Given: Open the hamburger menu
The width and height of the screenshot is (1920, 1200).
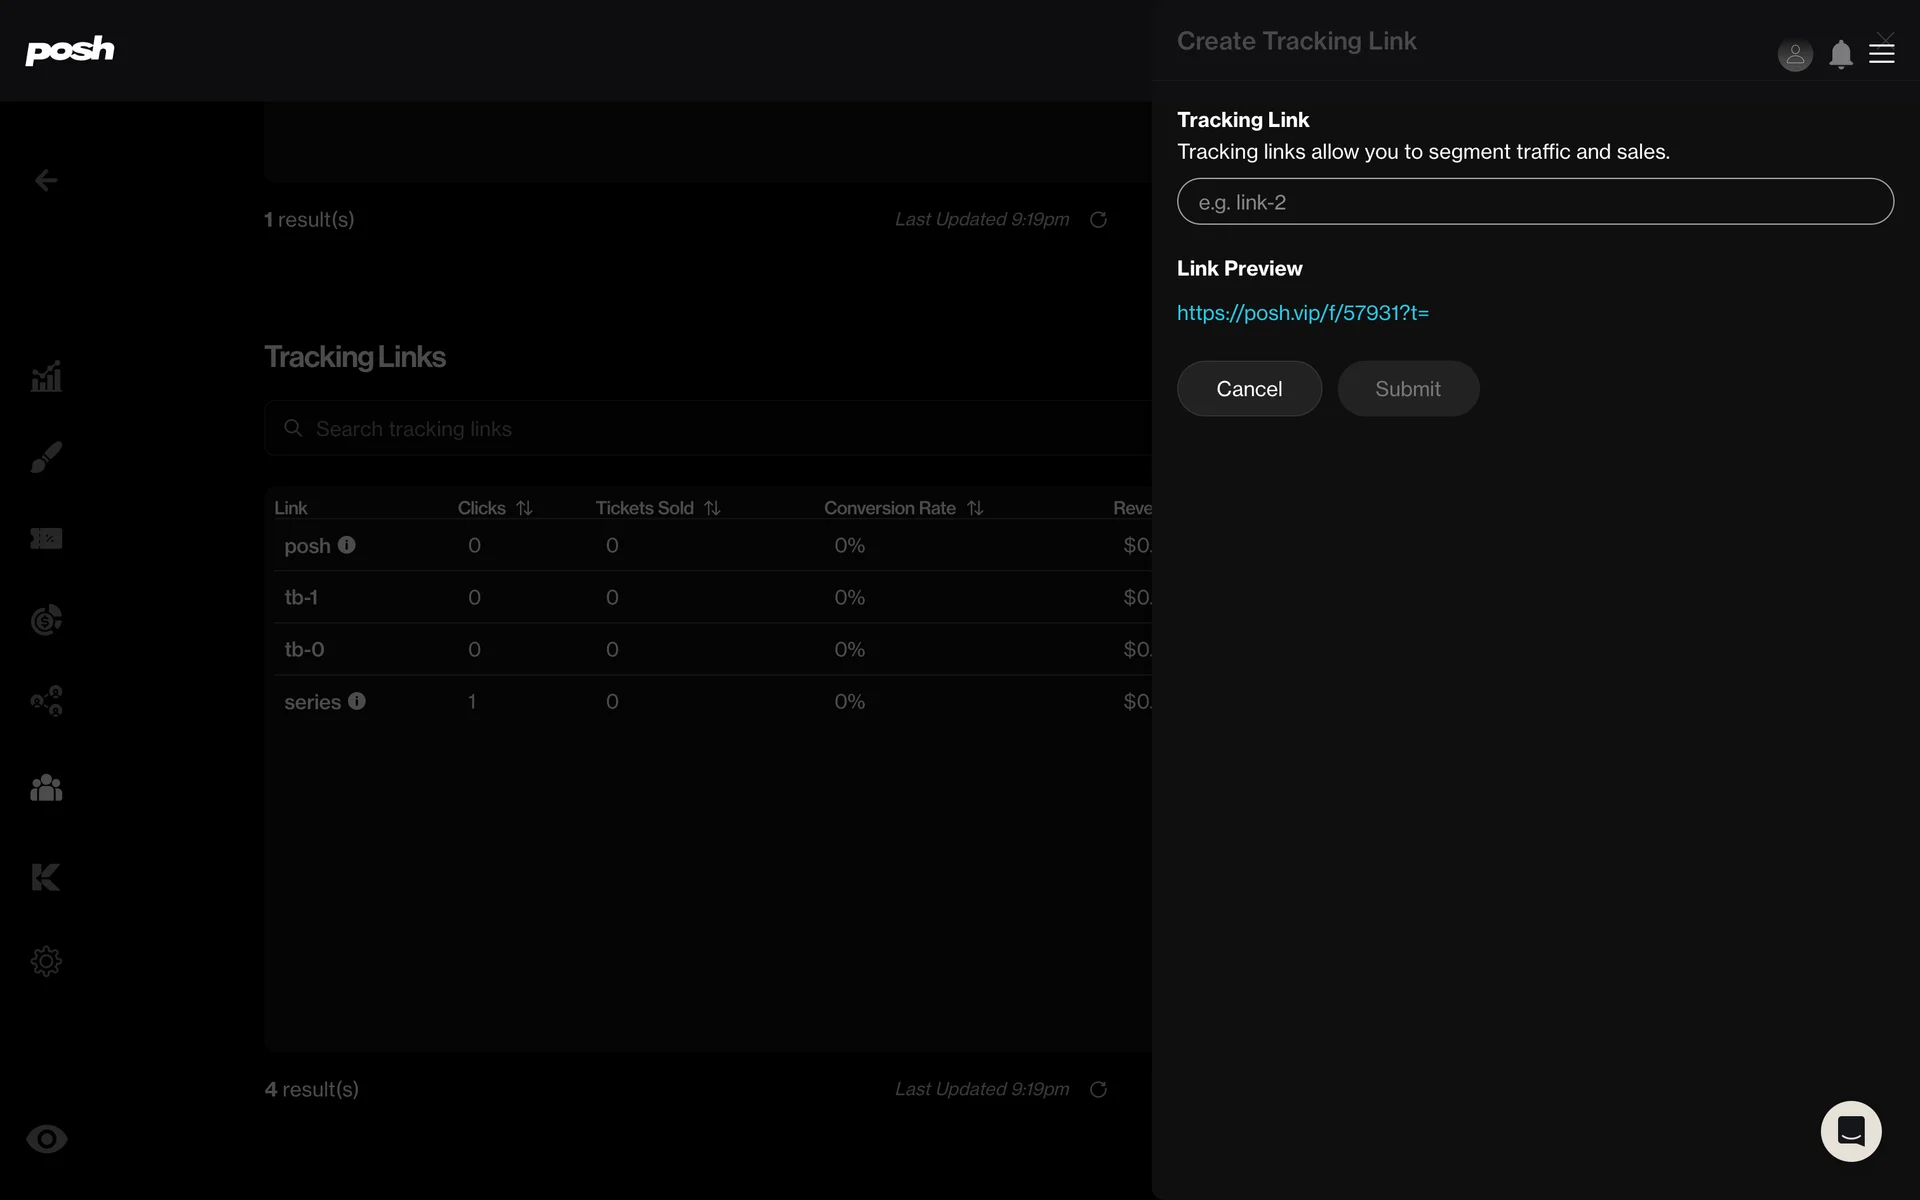Looking at the screenshot, I should [1882, 54].
